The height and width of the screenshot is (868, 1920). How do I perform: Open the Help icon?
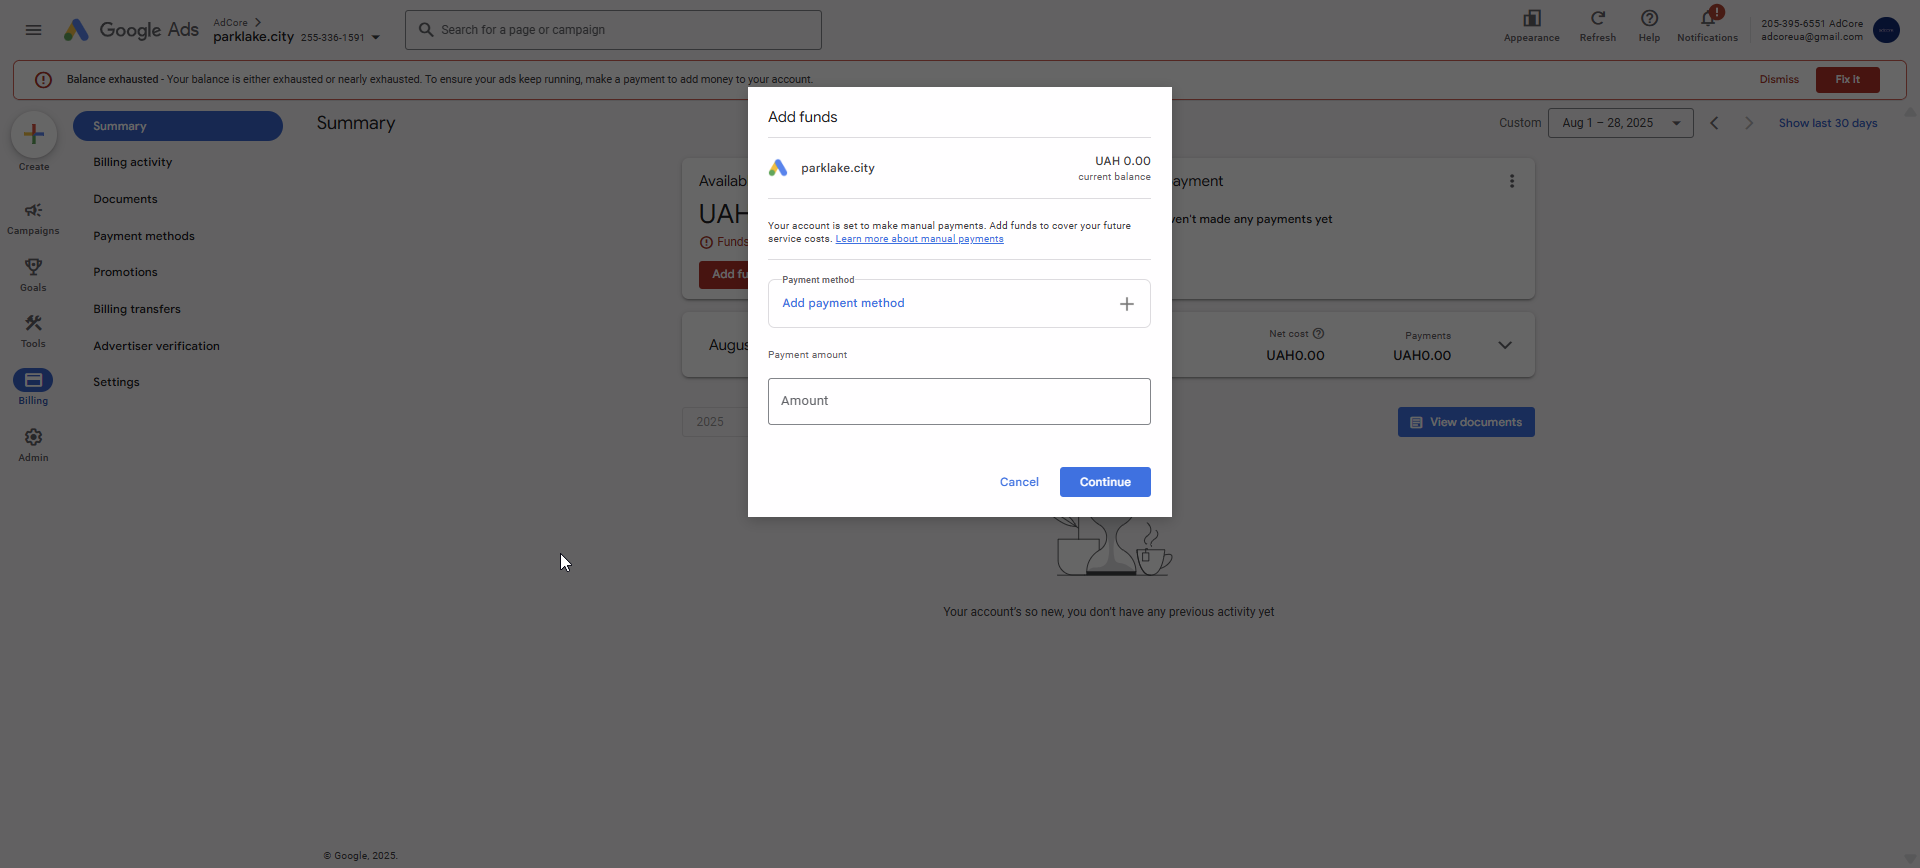point(1649,19)
